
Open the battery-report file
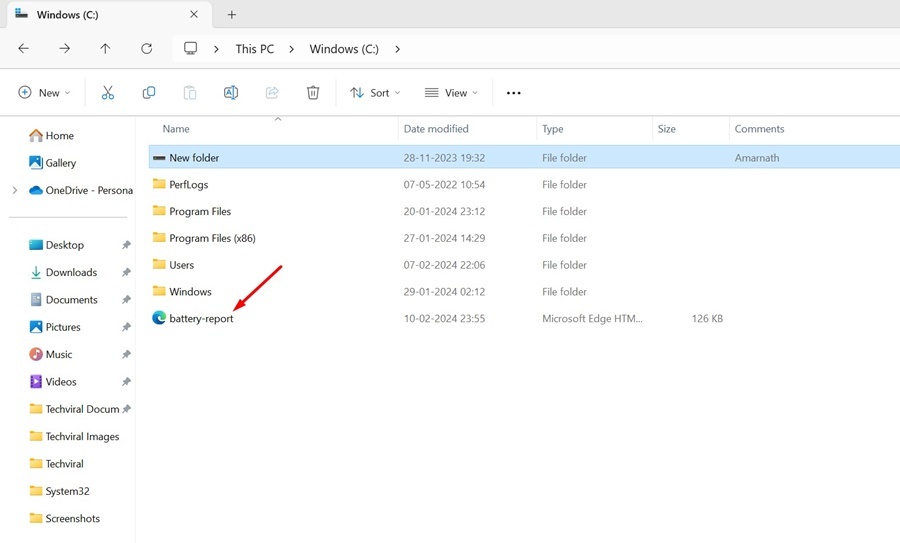[x=201, y=319]
